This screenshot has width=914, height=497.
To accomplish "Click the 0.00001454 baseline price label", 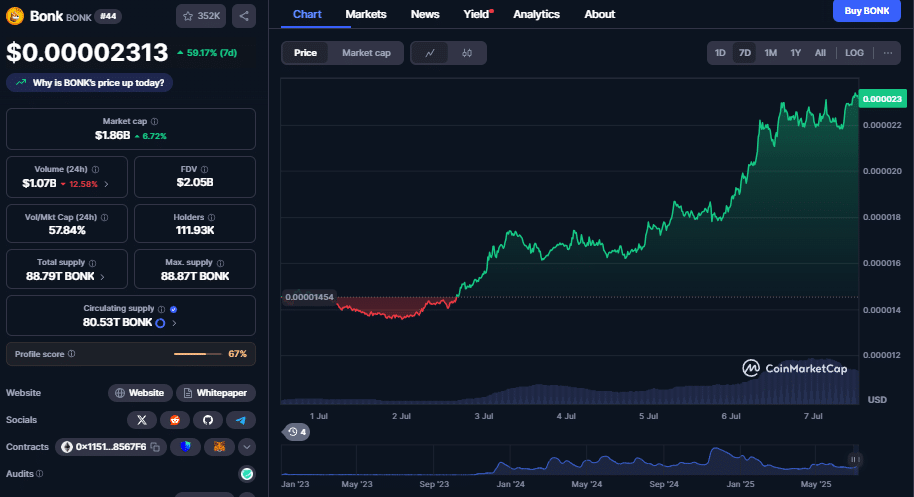I will pos(309,297).
